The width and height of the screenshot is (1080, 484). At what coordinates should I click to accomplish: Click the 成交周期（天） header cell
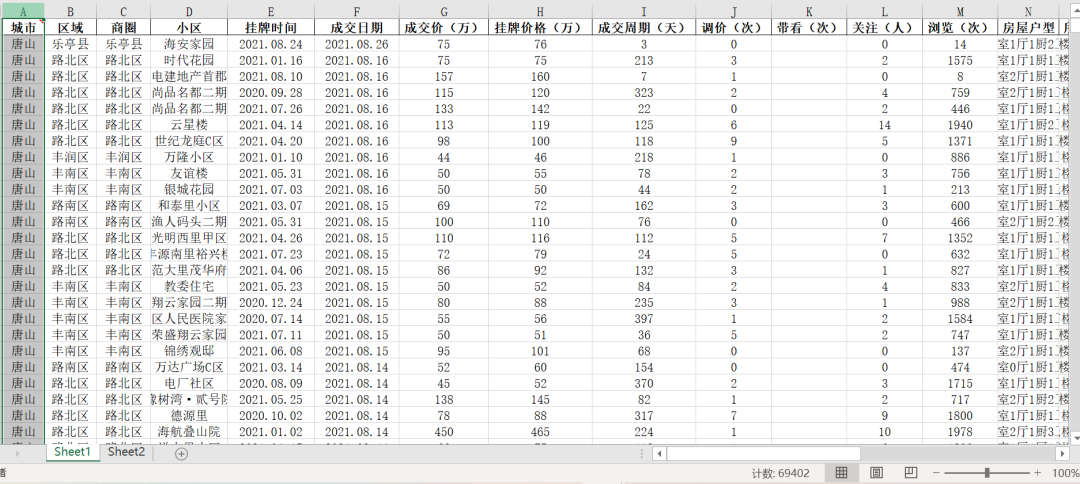pyautogui.click(x=643, y=28)
